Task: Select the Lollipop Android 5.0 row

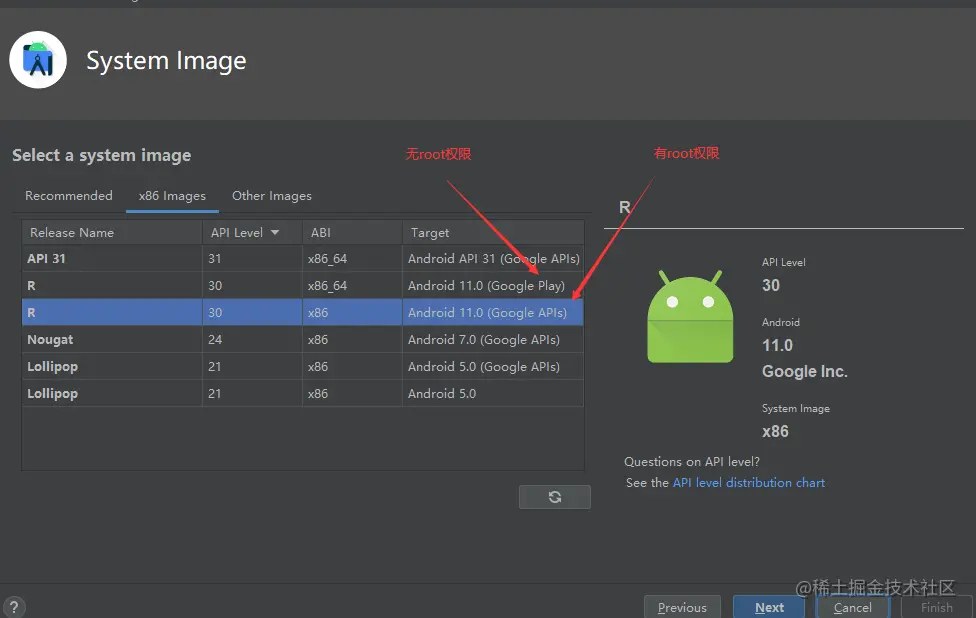Action: click(x=300, y=394)
